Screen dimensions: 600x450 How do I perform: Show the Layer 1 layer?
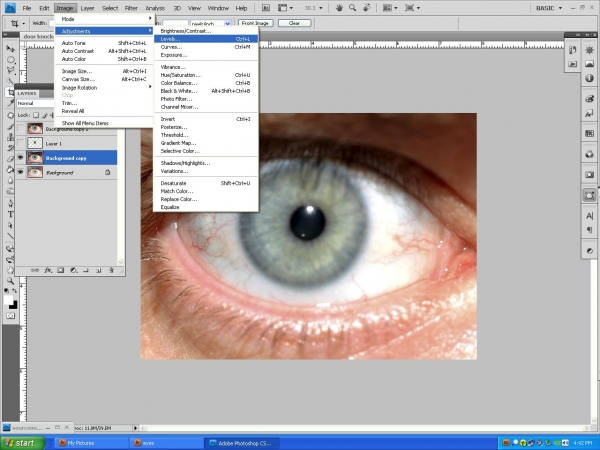tap(20, 143)
